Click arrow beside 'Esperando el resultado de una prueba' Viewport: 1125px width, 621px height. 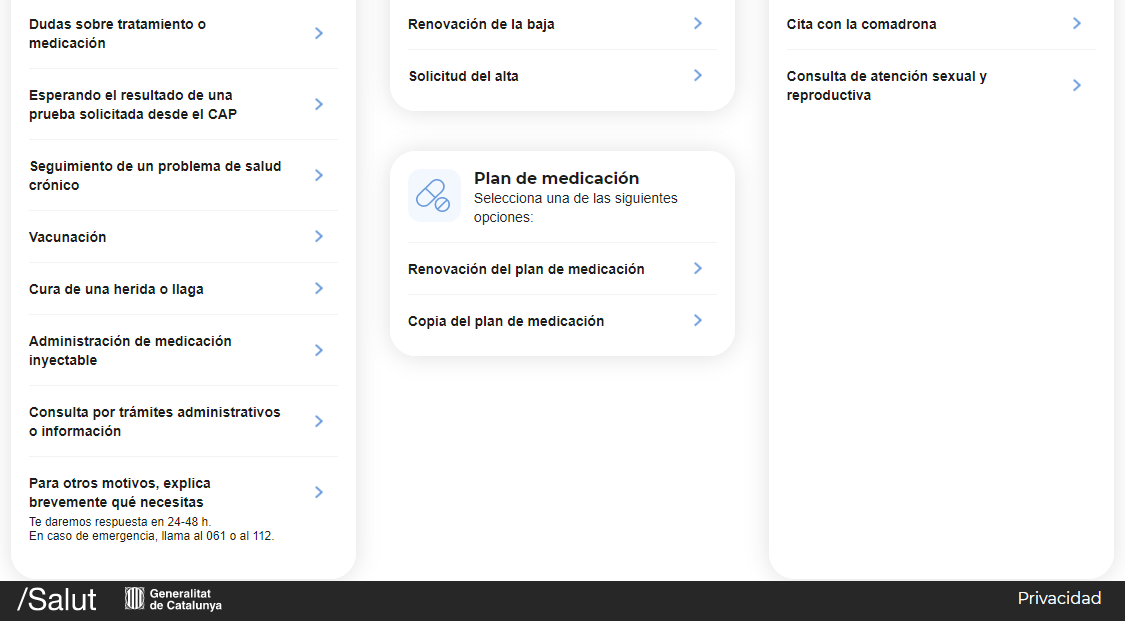click(319, 105)
